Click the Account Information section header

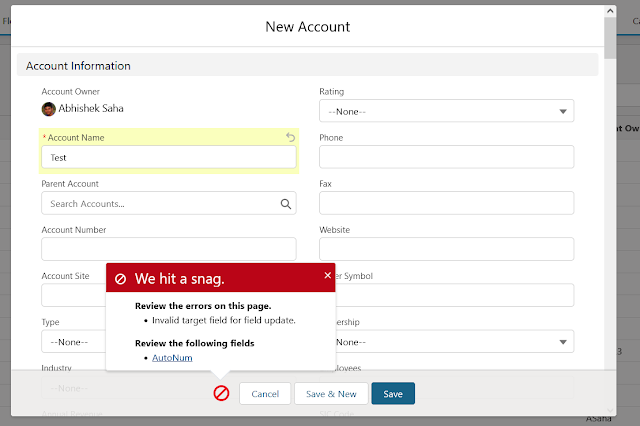click(x=307, y=65)
